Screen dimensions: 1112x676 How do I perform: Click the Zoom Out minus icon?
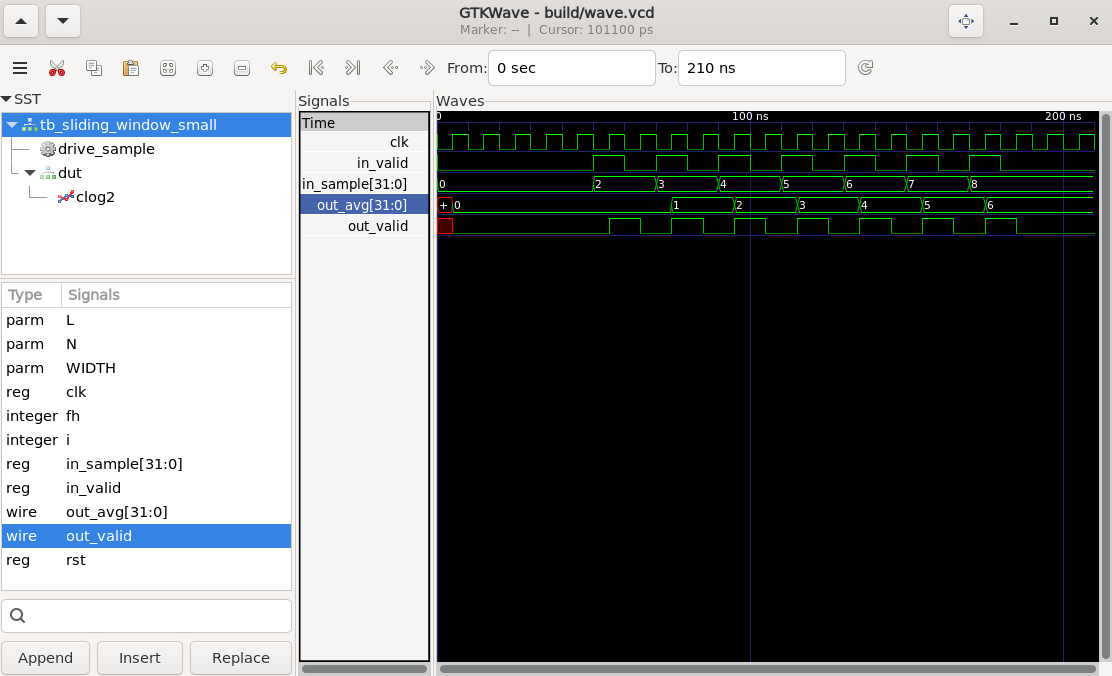(242, 68)
